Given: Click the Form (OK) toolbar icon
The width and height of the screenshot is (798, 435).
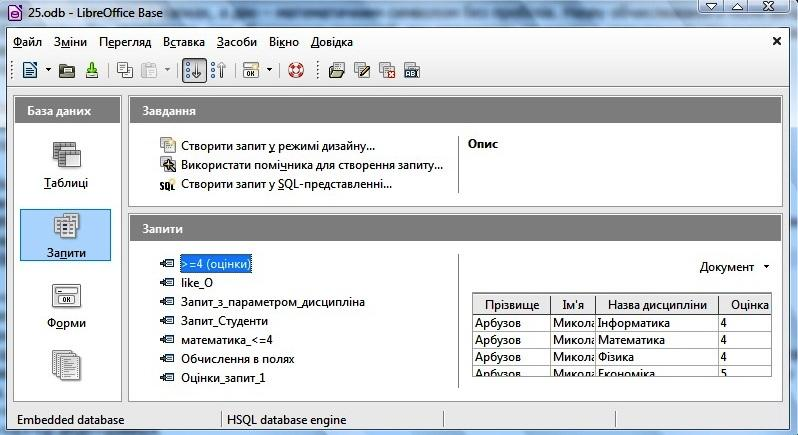Looking at the screenshot, I should pyautogui.click(x=251, y=70).
